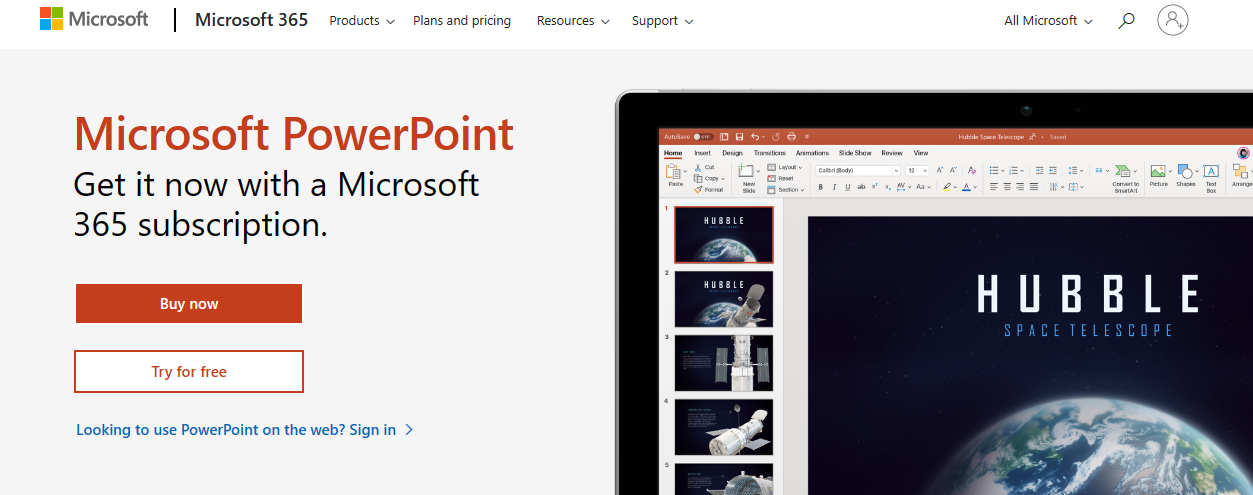Open the Review tab in preview ribbon

click(892, 153)
